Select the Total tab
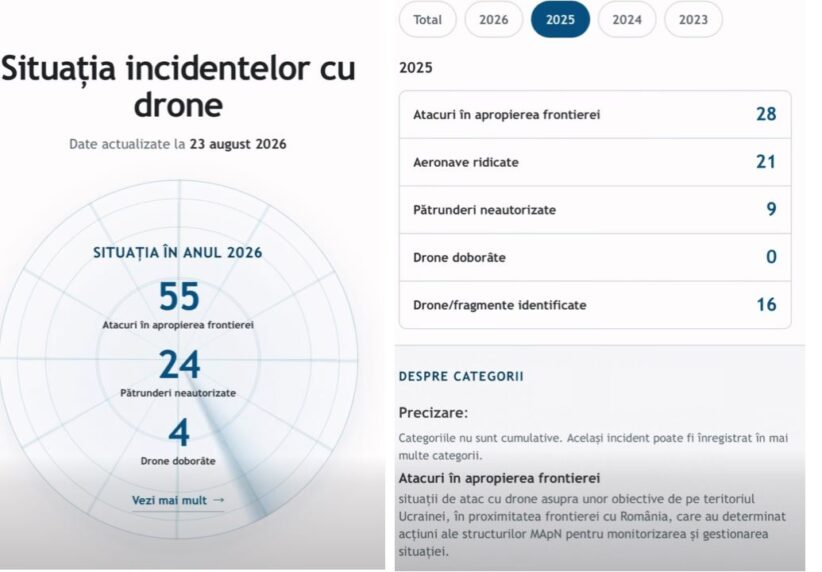Viewport: 822px width, 572px height. pos(427,19)
